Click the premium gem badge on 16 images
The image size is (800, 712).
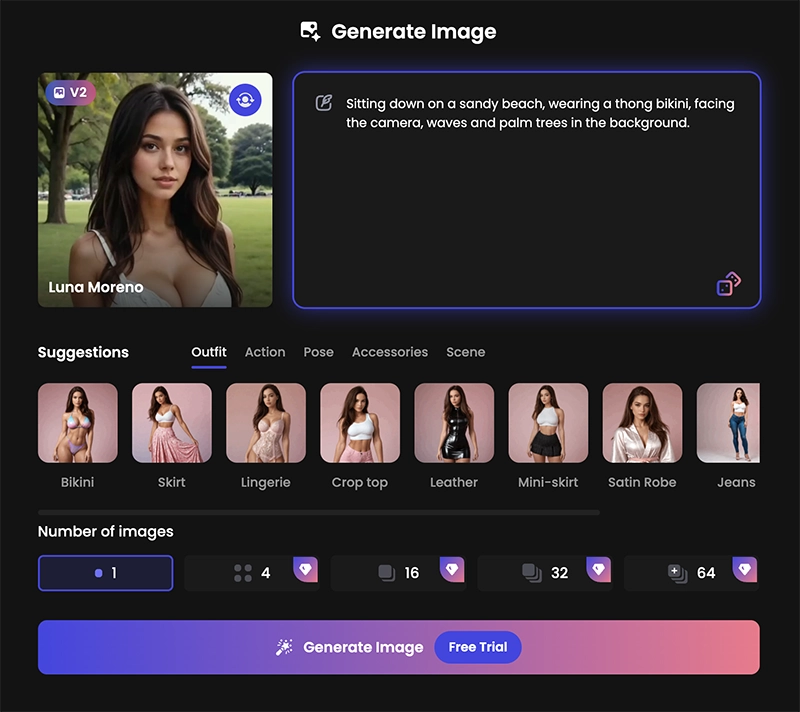point(452,569)
